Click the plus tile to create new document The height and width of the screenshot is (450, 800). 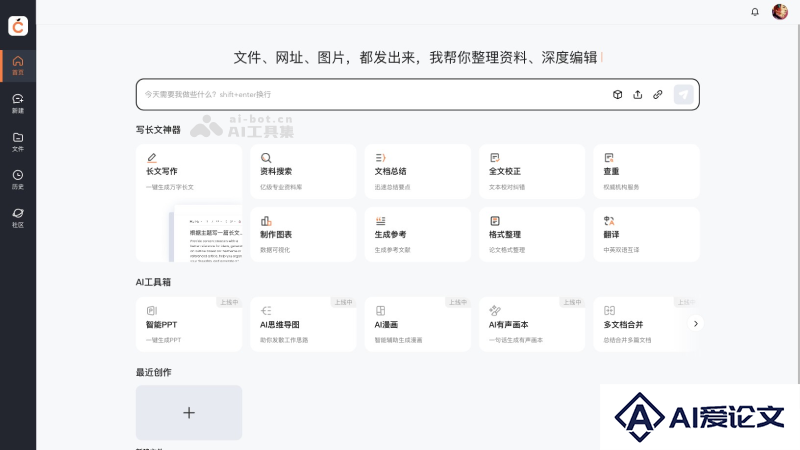(x=189, y=412)
